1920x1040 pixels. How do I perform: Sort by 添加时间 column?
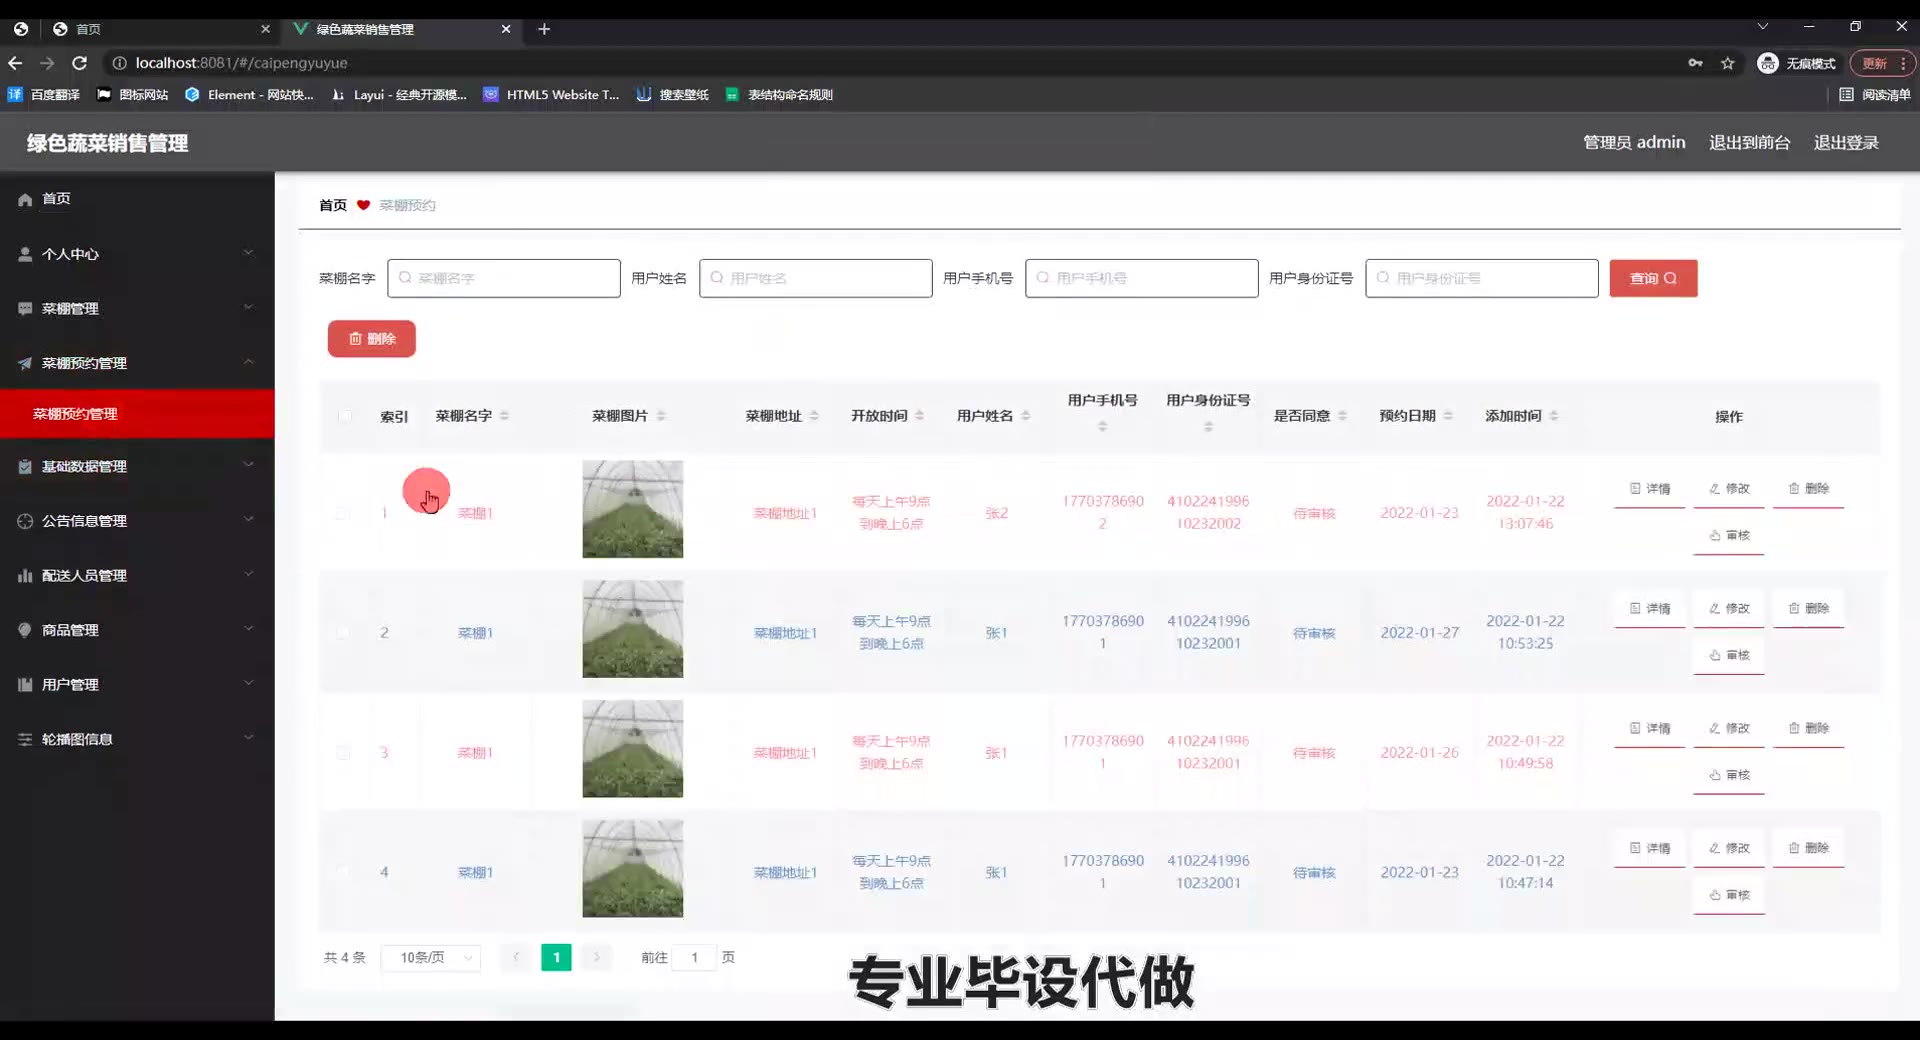pos(1553,416)
